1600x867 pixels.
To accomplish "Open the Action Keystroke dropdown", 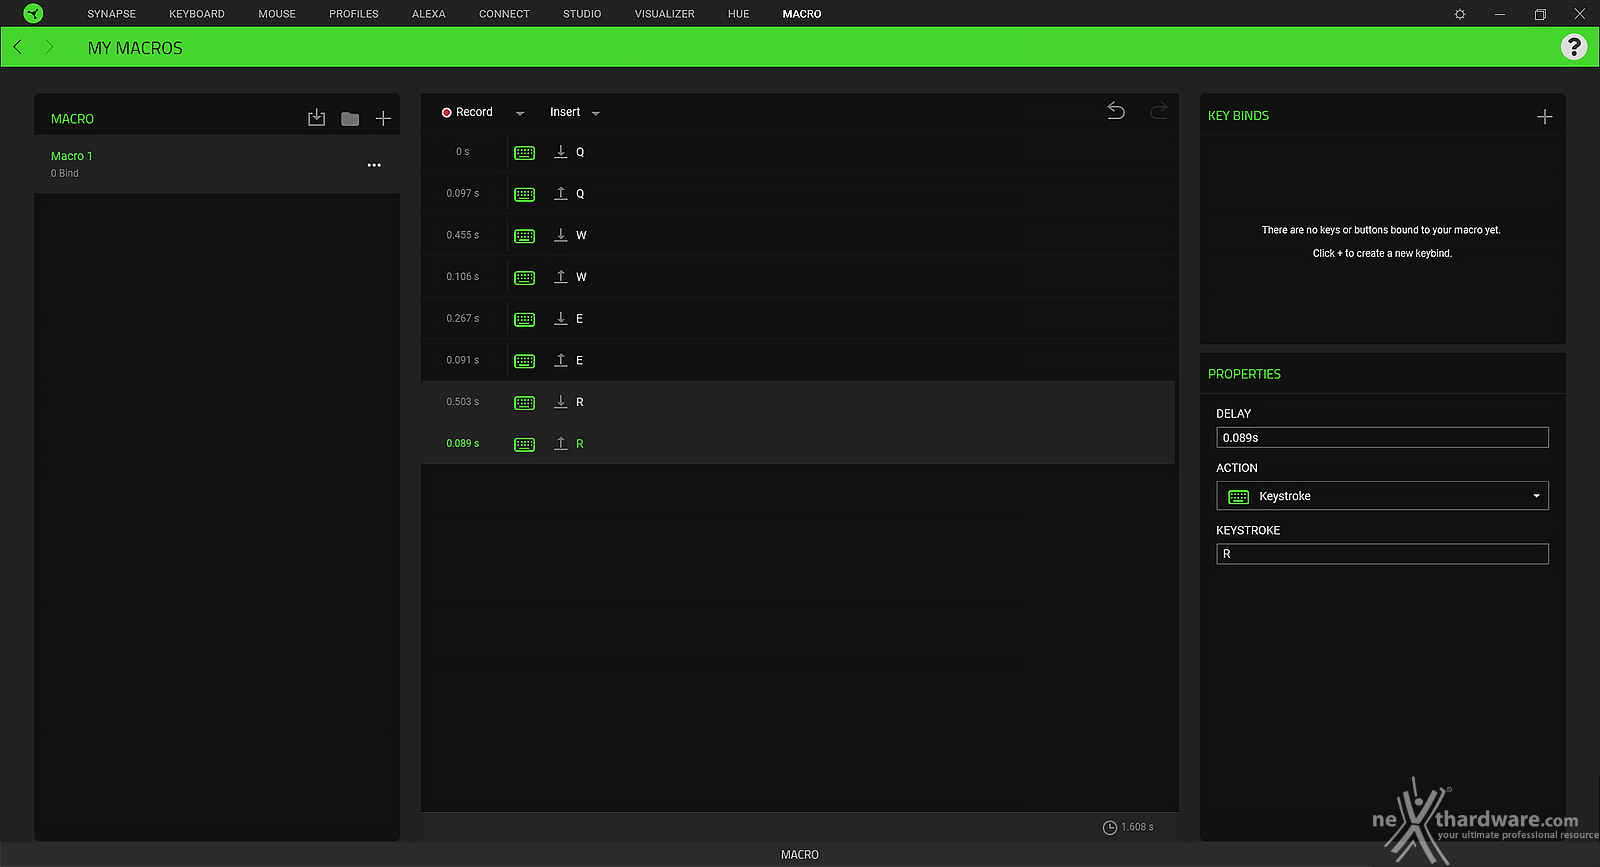I will tap(1382, 496).
